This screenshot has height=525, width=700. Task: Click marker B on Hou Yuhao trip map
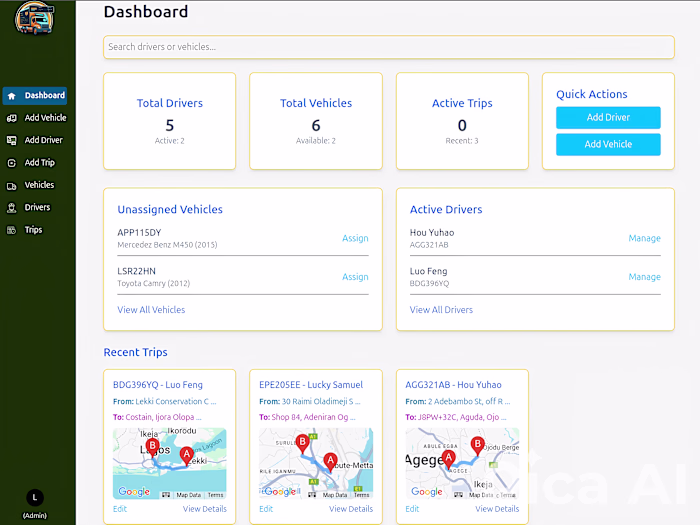[478, 445]
